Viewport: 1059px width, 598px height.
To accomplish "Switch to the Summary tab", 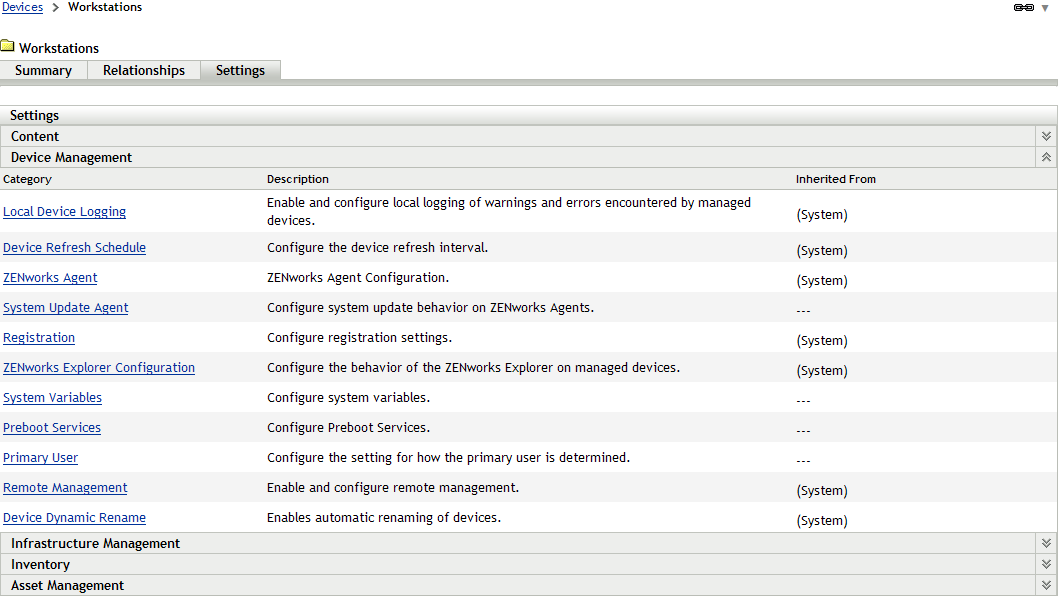I will click(x=43, y=70).
